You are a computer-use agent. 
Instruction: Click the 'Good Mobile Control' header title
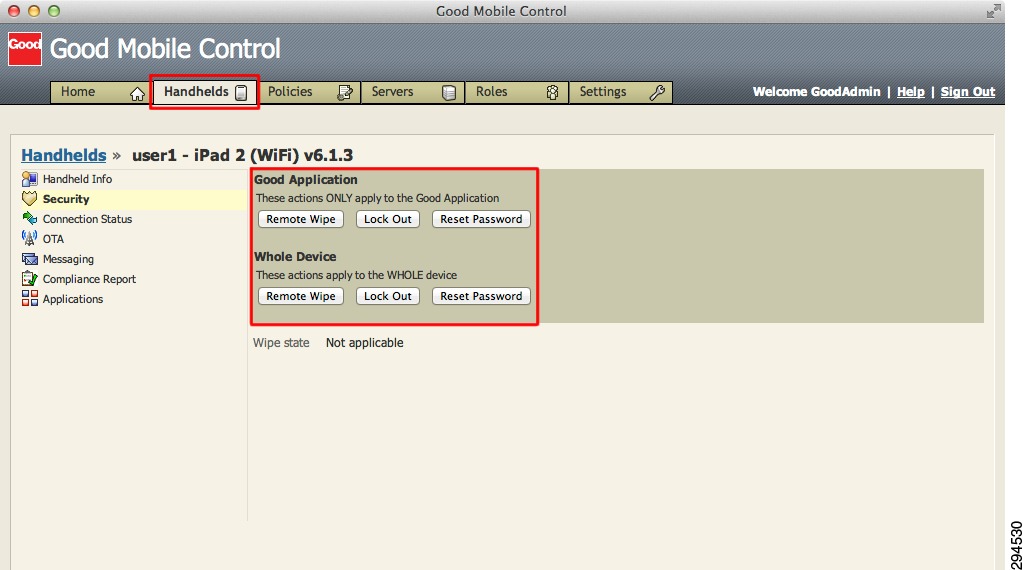[165, 49]
